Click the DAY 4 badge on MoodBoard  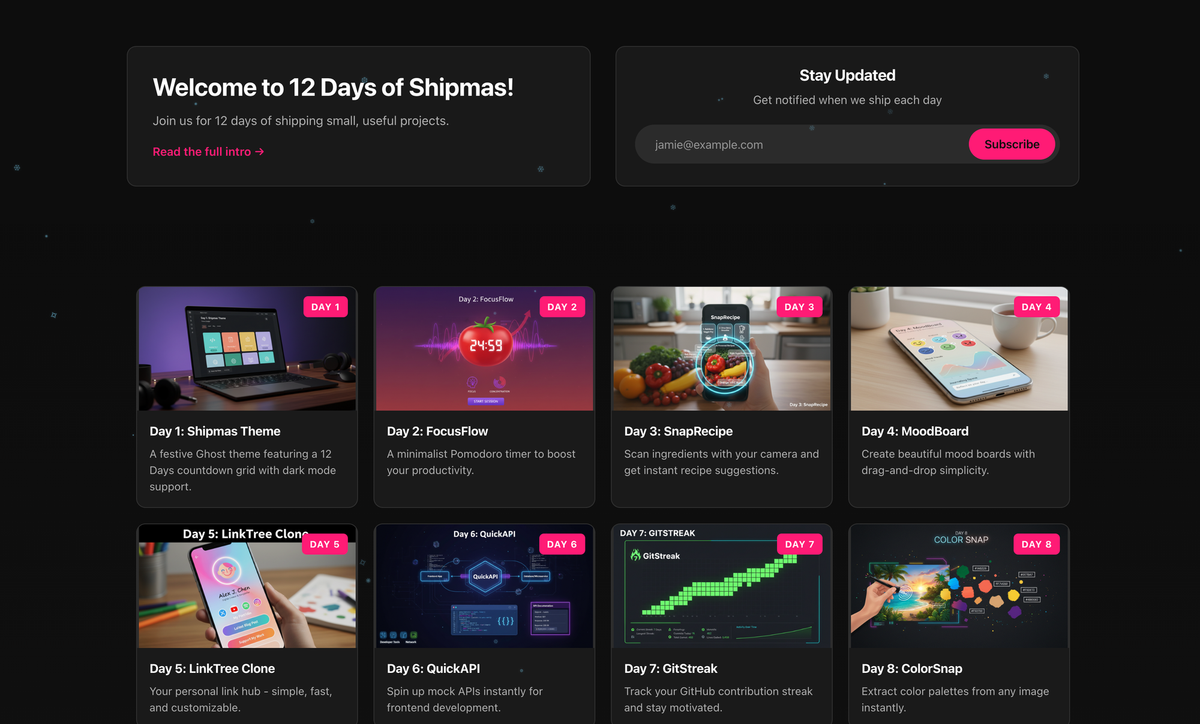tap(1037, 307)
